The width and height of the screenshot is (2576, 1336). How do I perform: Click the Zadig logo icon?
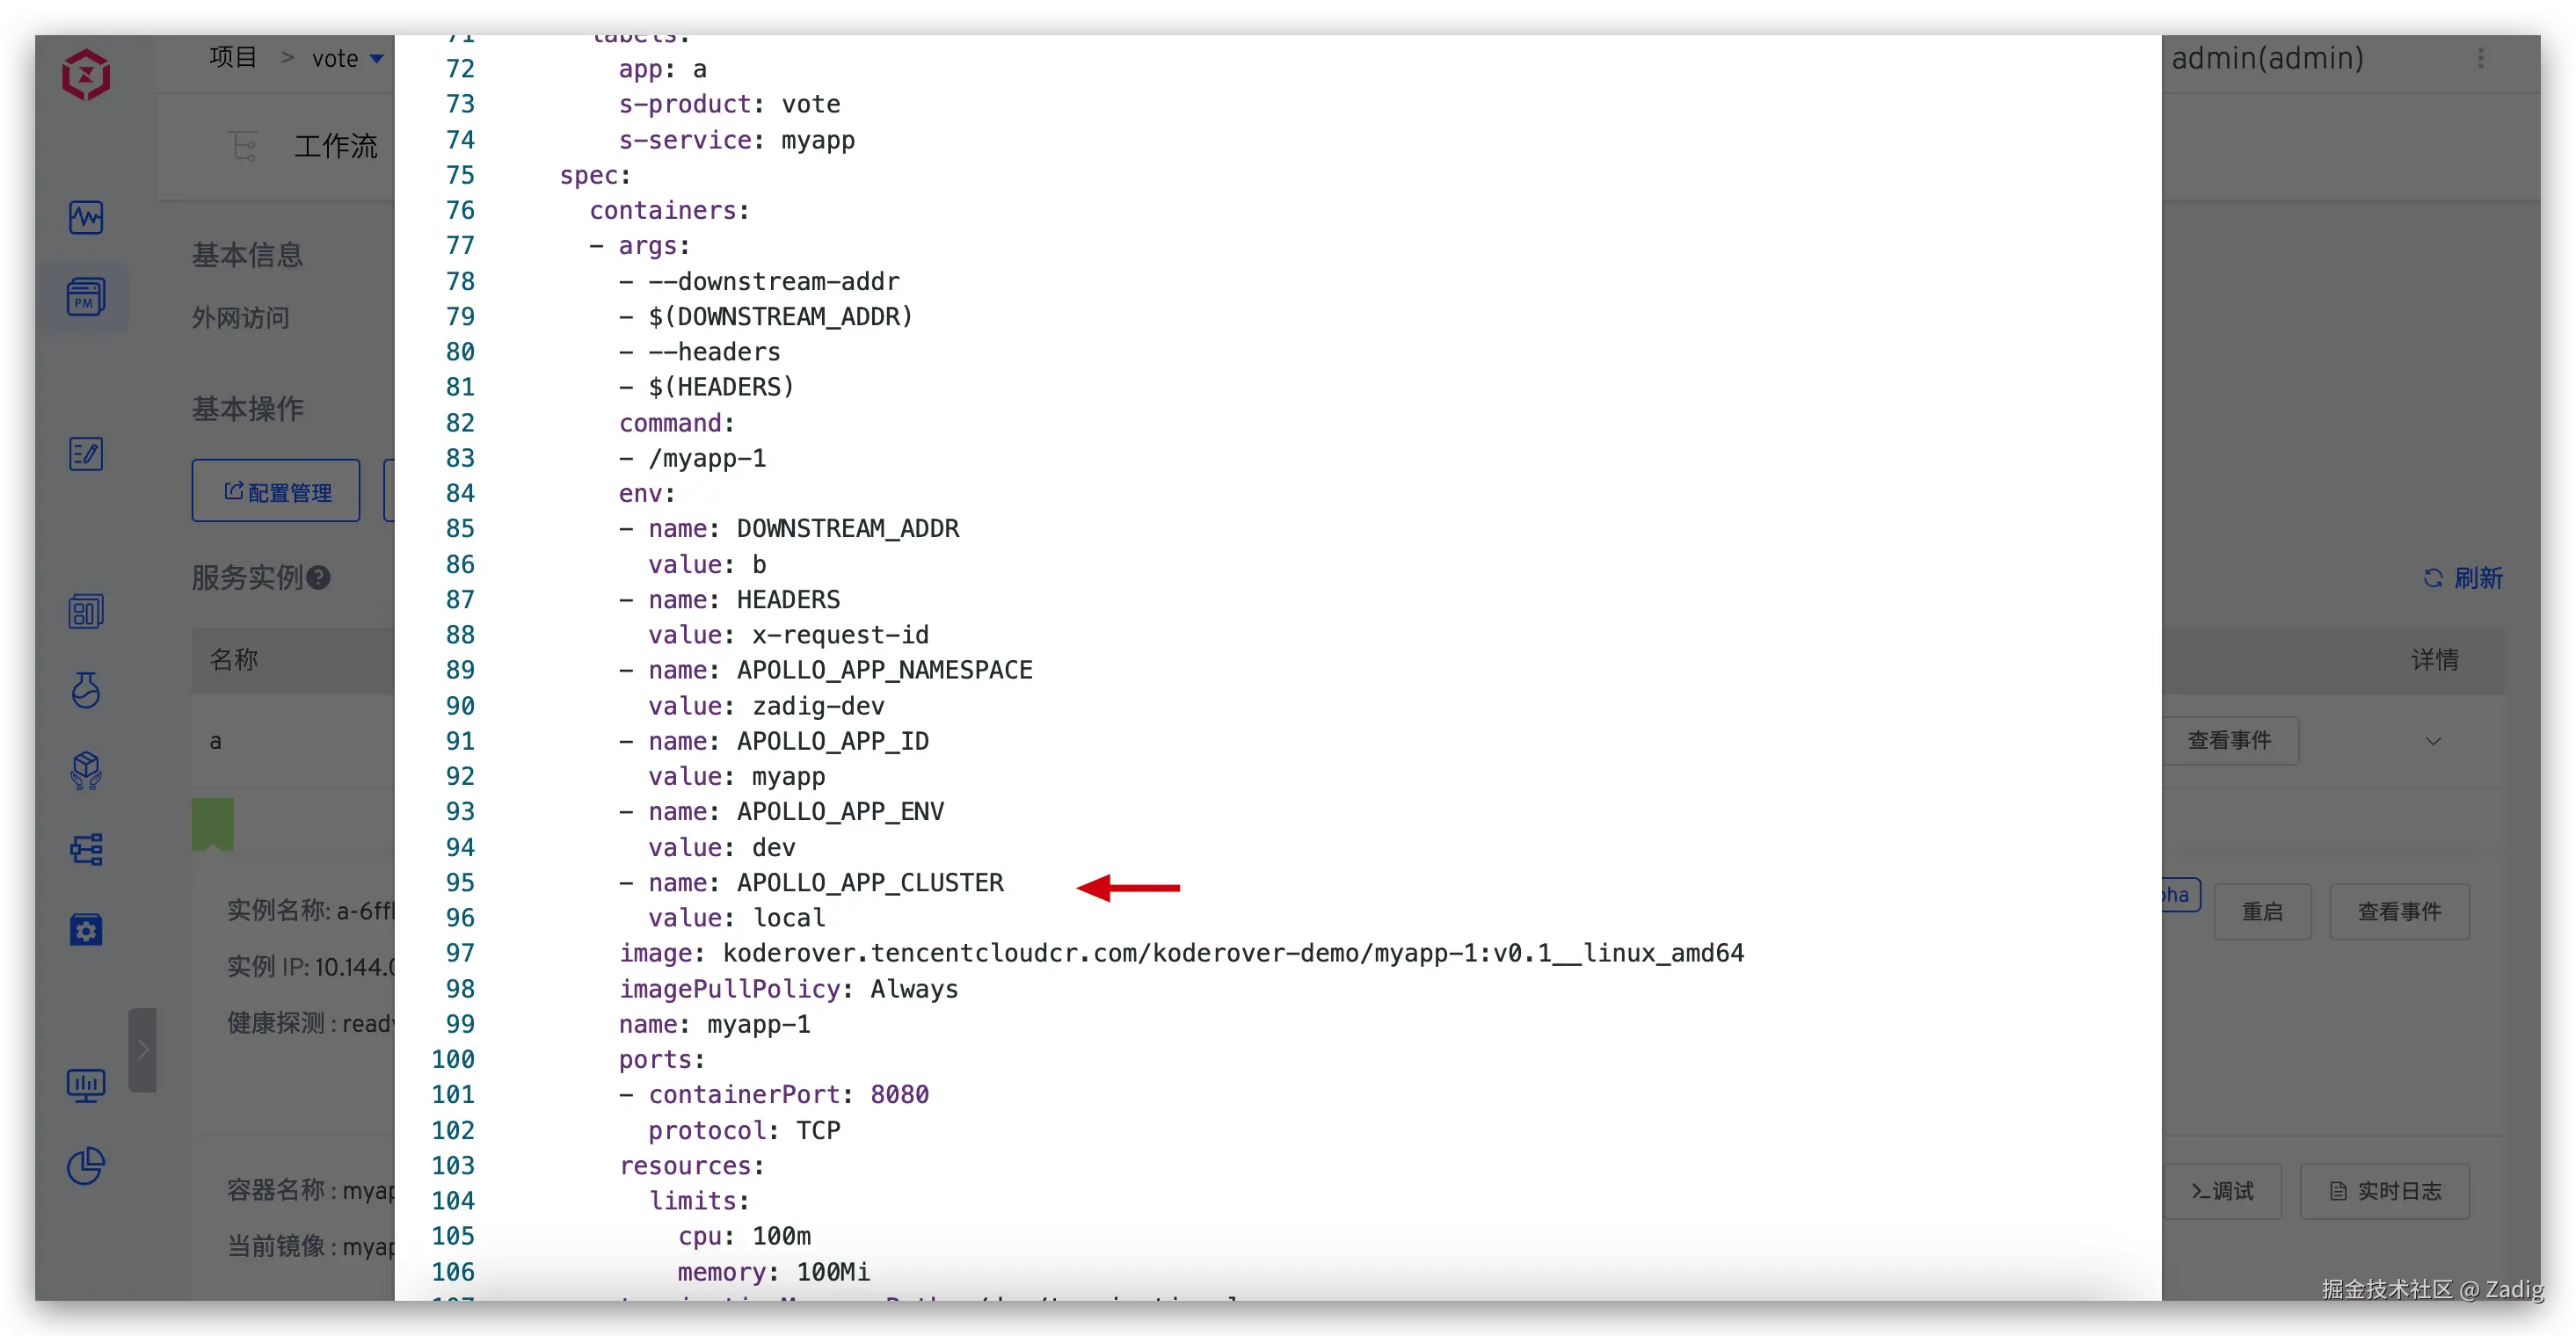click(x=86, y=75)
